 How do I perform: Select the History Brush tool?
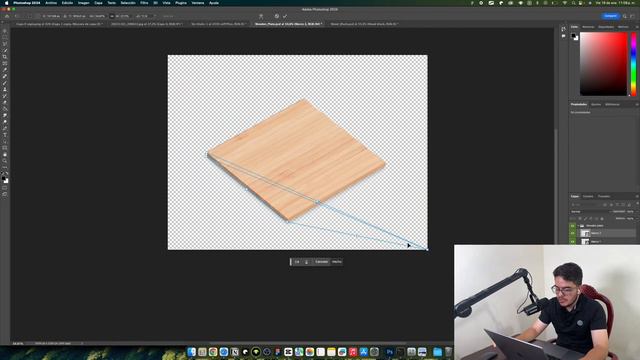[5, 96]
